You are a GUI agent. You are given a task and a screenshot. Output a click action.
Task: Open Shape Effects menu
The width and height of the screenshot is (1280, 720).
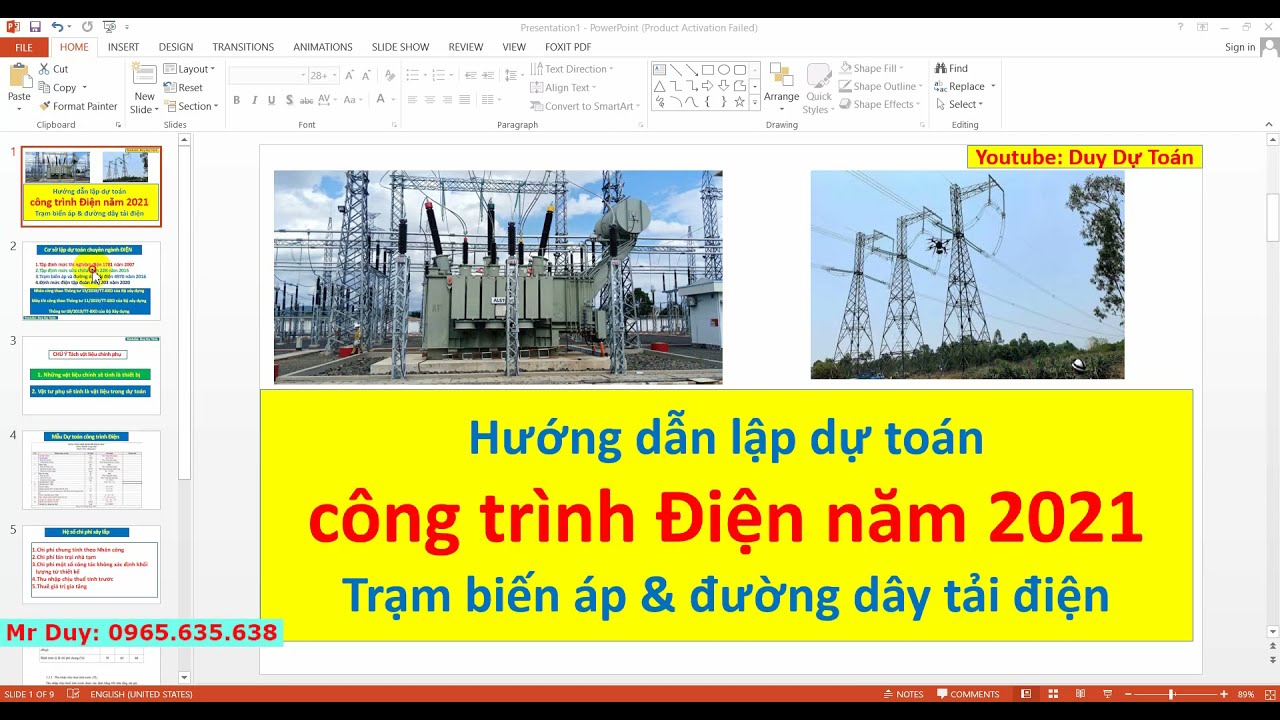coord(879,104)
